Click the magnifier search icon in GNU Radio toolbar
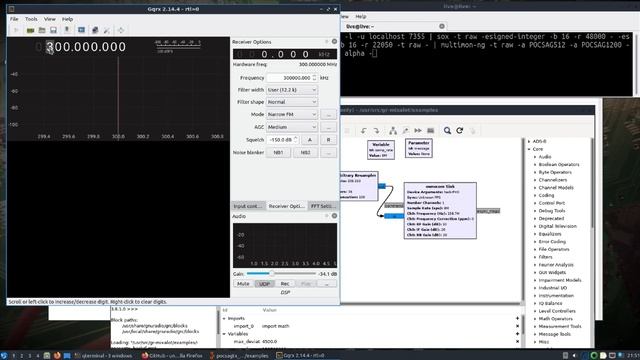640x360 pixels. (447, 131)
